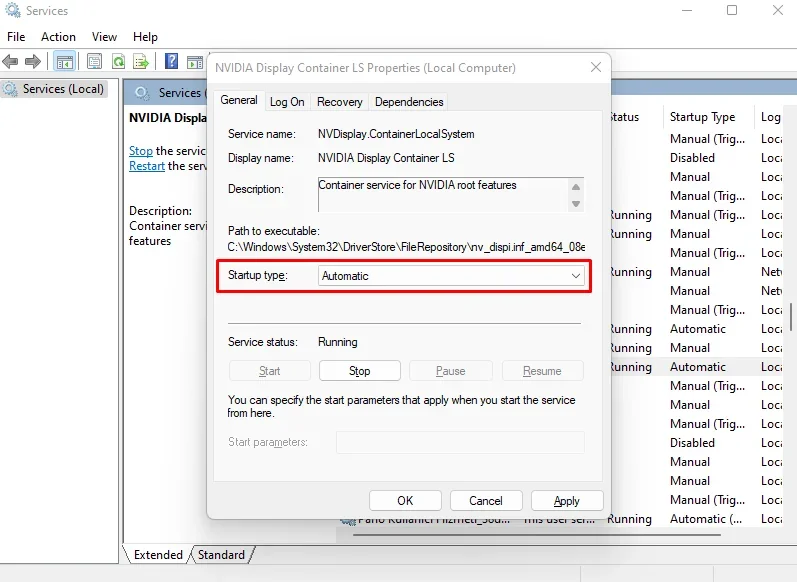
Task: Click the Services gear icon in title bar
Action: (x=13, y=10)
